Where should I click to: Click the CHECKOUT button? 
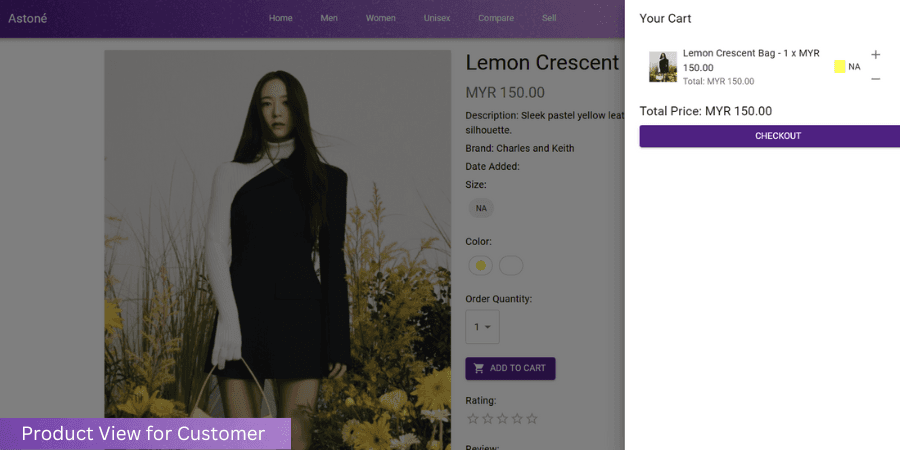(x=770, y=136)
